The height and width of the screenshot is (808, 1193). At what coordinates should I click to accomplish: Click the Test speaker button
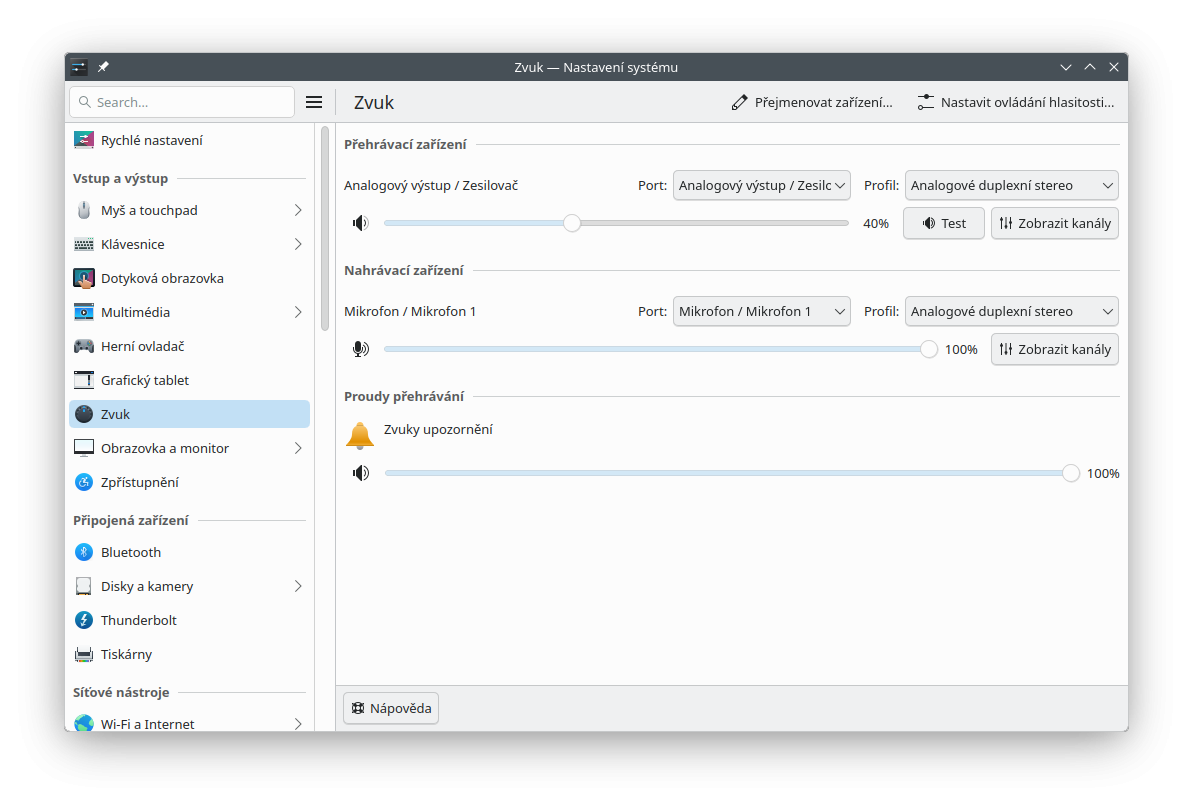click(943, 223)
